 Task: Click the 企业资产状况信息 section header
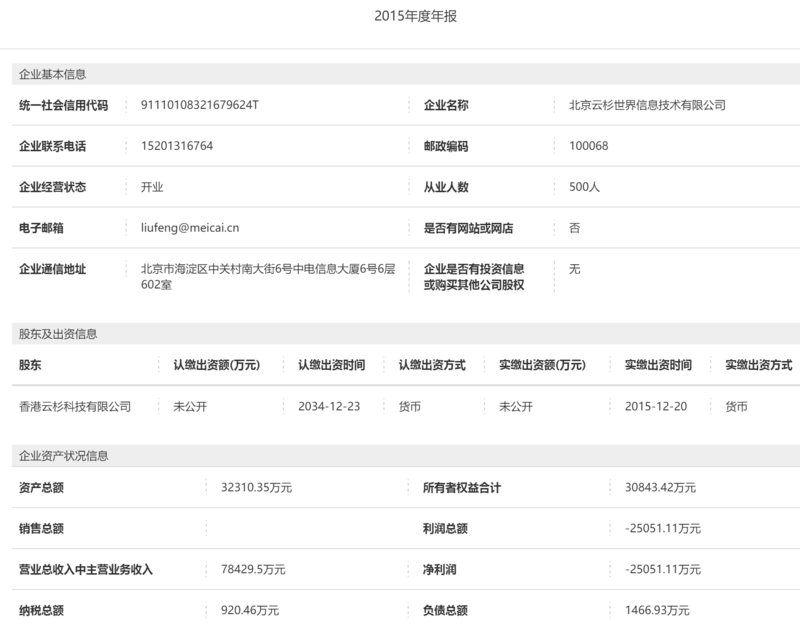point(63,456)
